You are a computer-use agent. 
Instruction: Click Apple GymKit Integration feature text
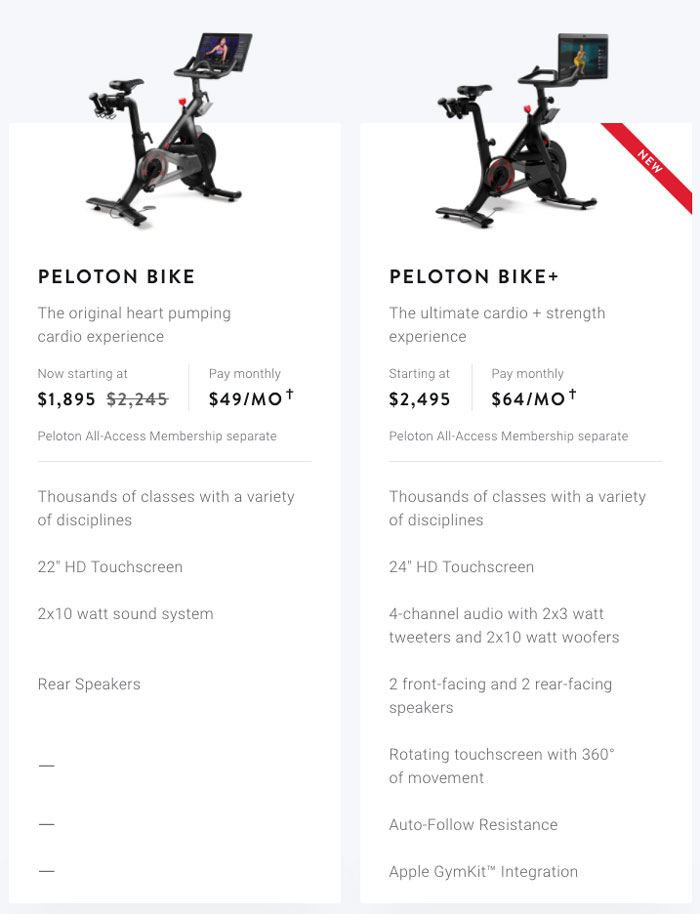[484, 871]
